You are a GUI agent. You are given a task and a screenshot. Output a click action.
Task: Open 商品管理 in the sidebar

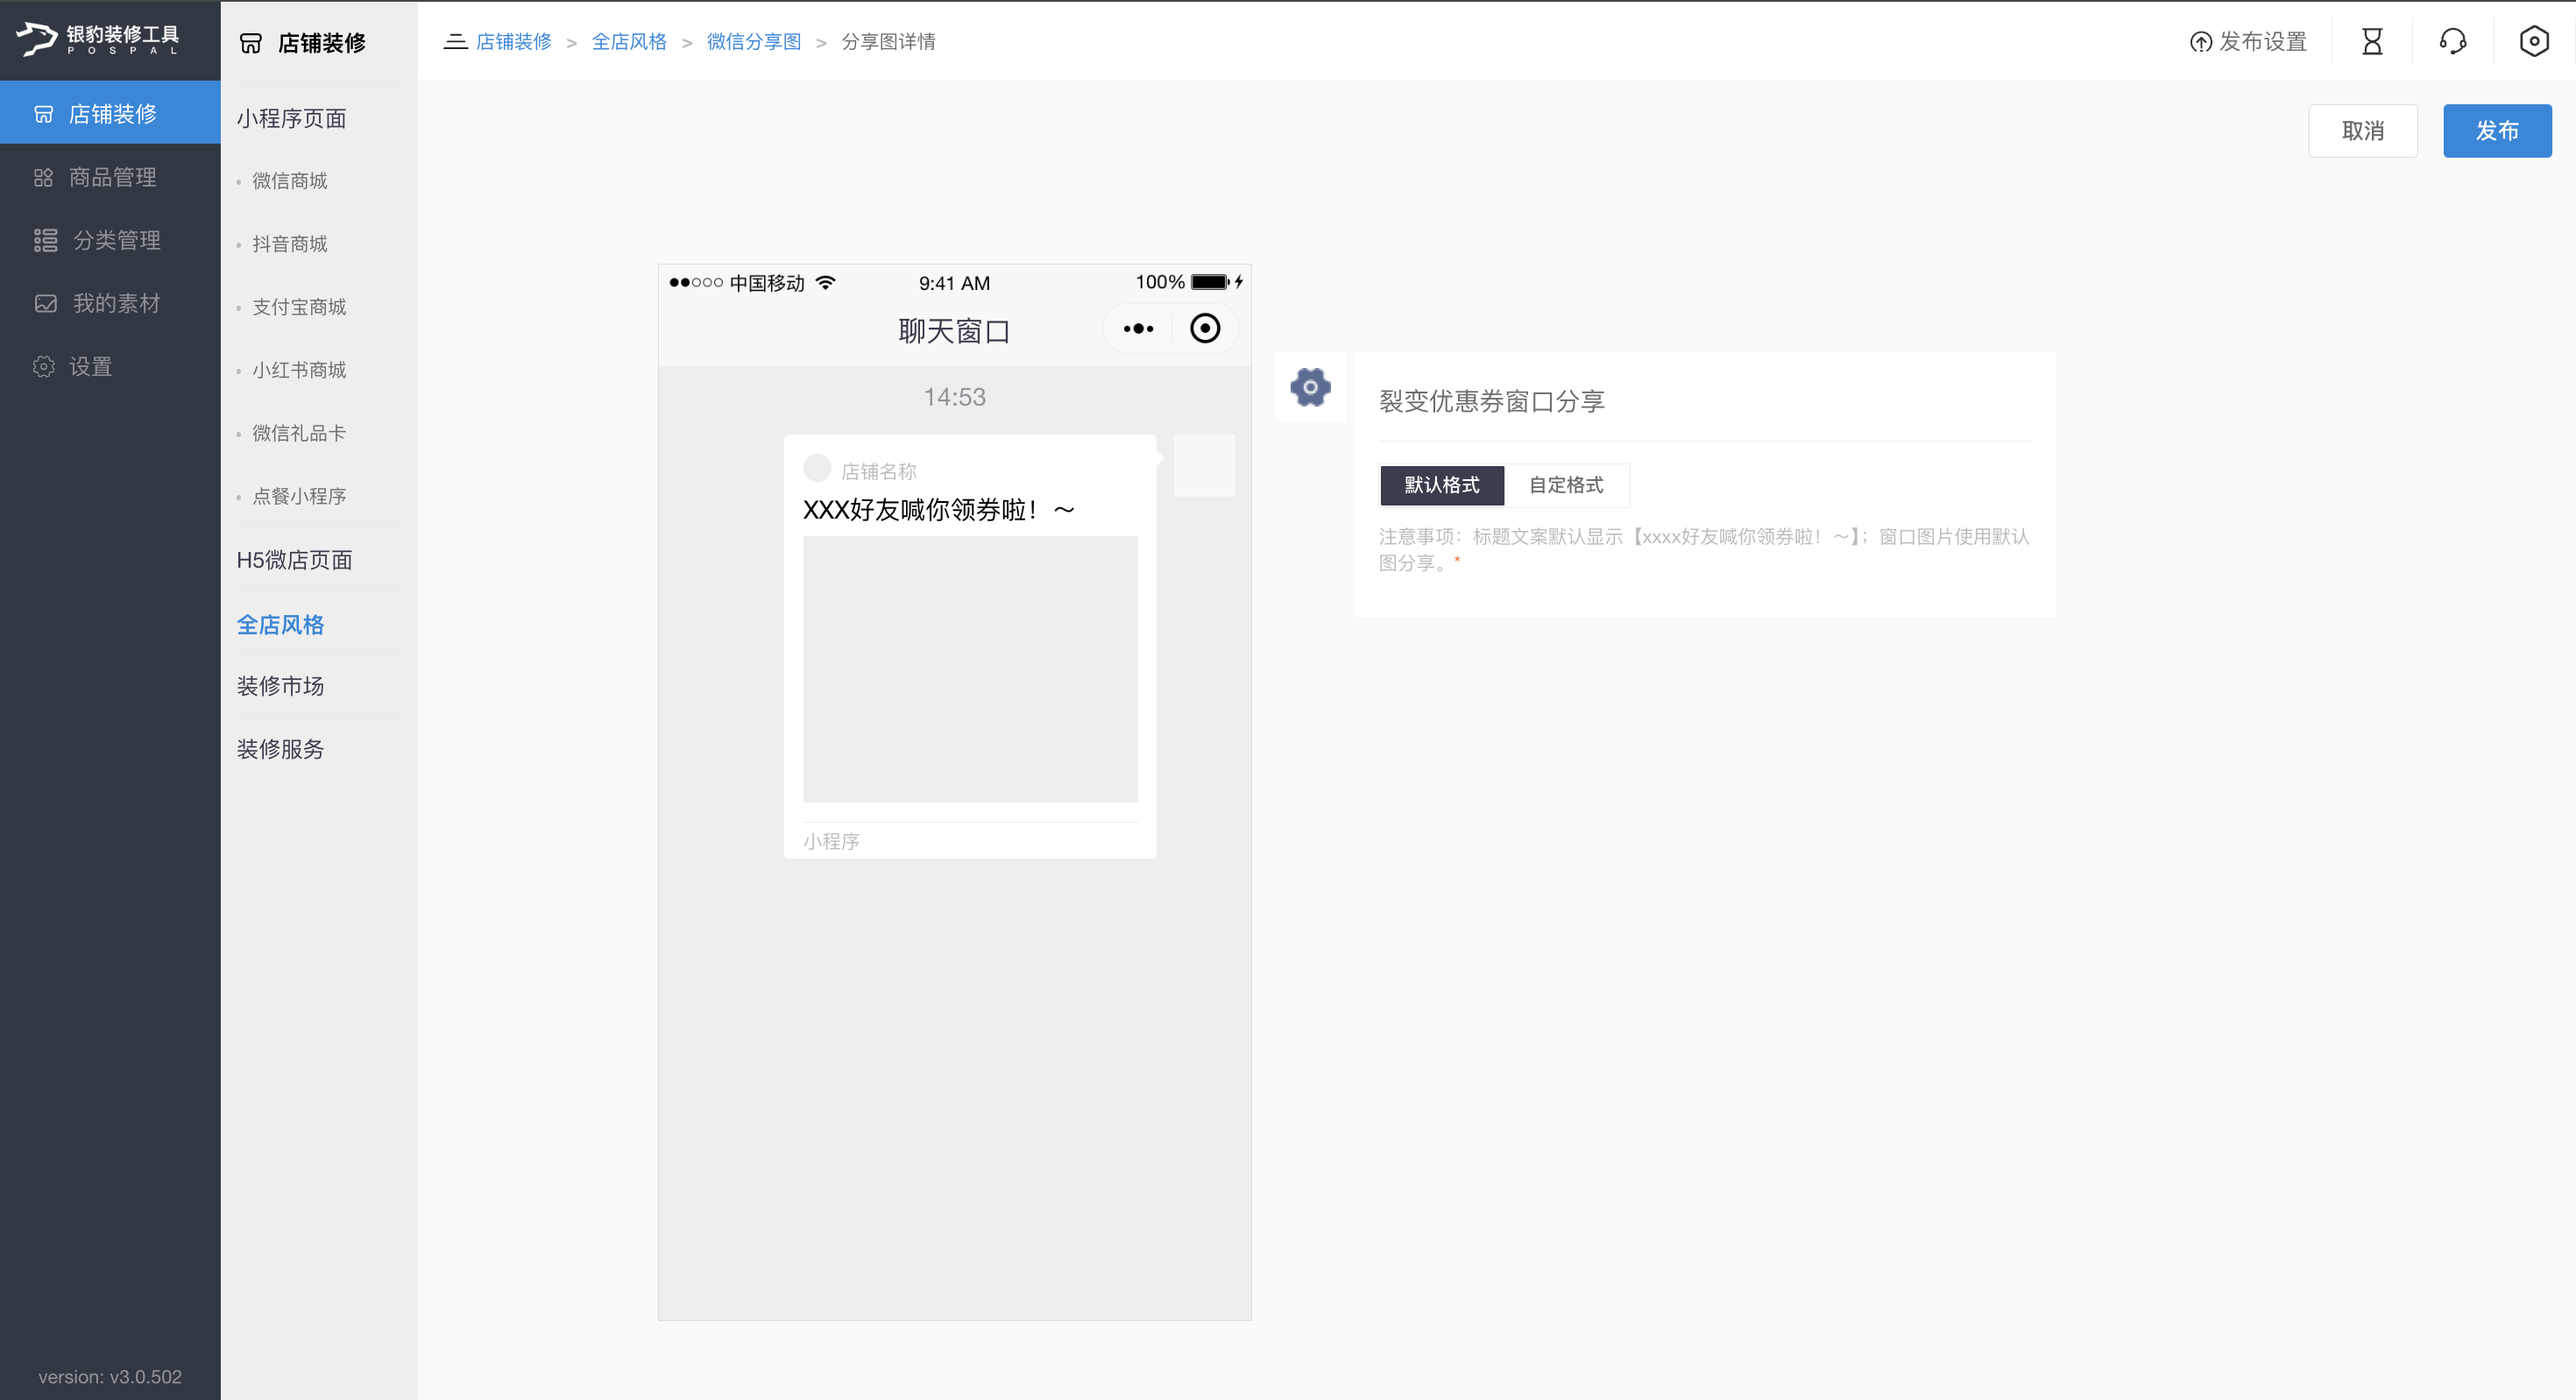coord(110,177)
